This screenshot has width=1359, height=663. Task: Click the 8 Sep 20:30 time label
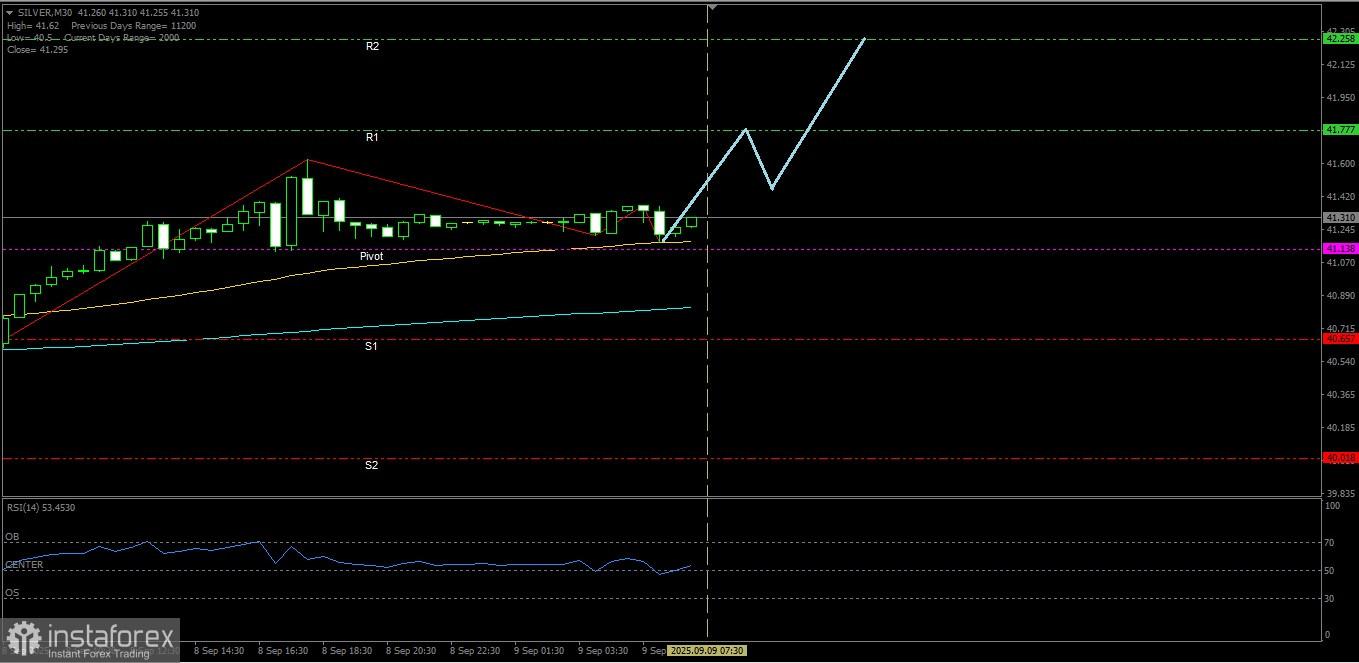(411, 650)
